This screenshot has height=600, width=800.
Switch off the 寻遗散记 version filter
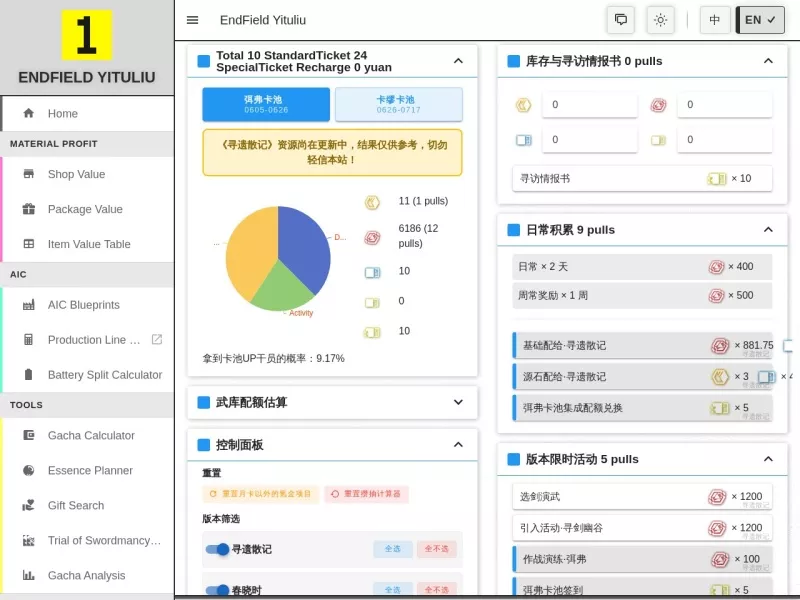pos(217,549)
